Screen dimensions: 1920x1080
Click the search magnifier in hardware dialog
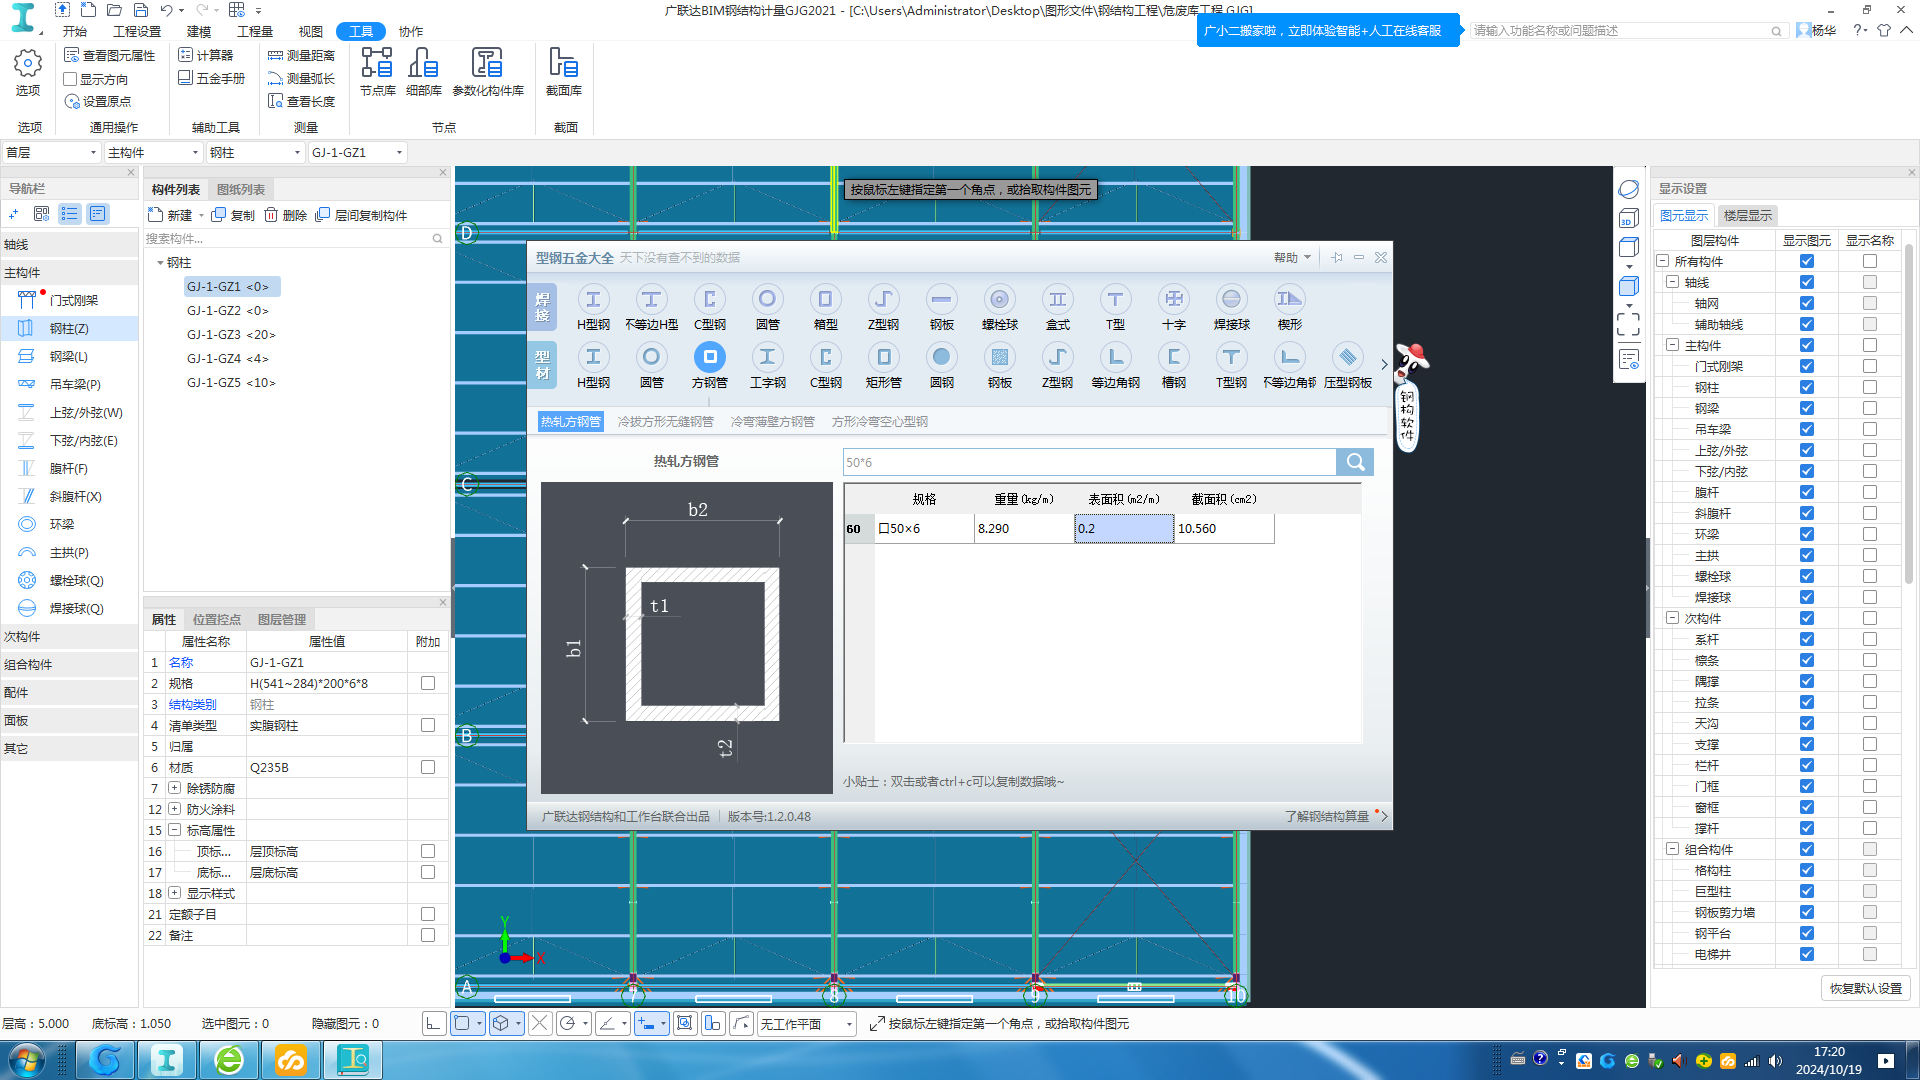tap(1355, 462)
